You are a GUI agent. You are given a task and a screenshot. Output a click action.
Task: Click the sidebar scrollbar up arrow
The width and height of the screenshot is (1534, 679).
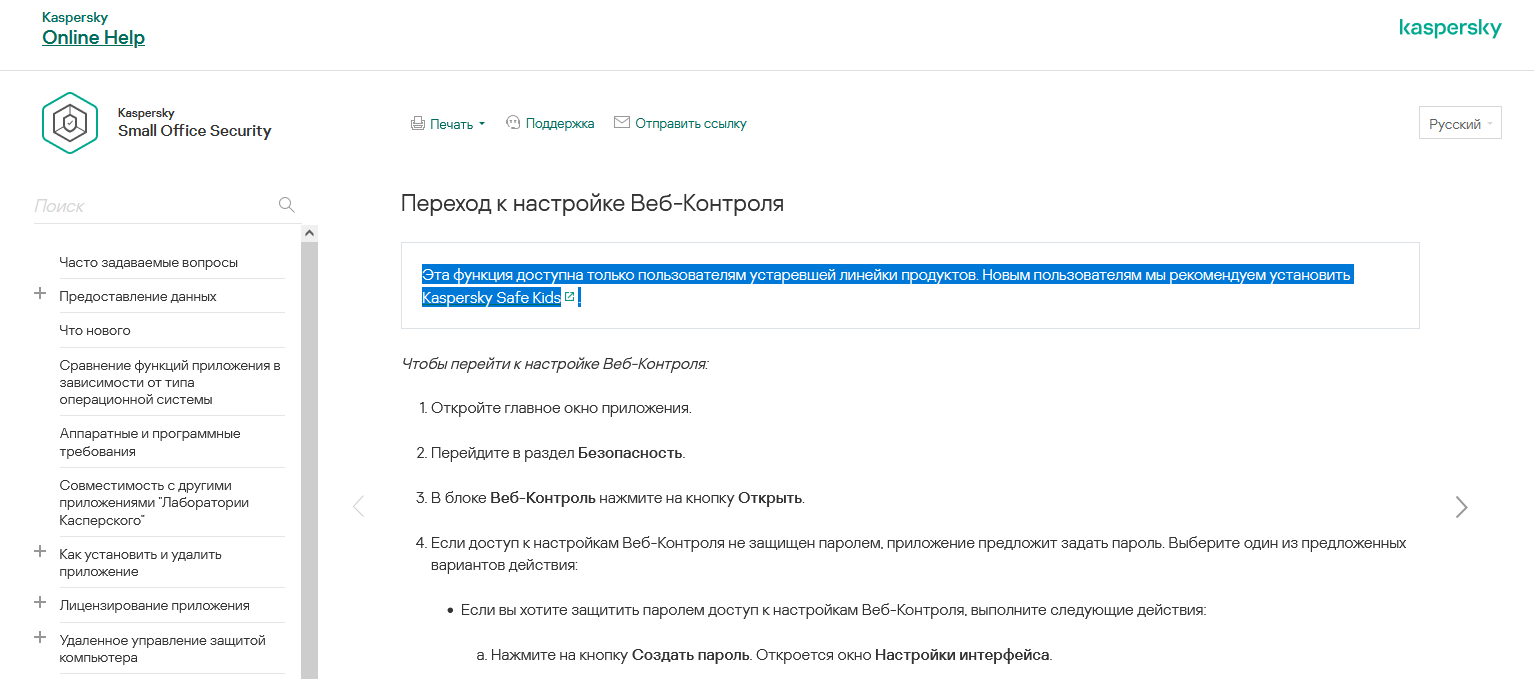coord(309,232)
